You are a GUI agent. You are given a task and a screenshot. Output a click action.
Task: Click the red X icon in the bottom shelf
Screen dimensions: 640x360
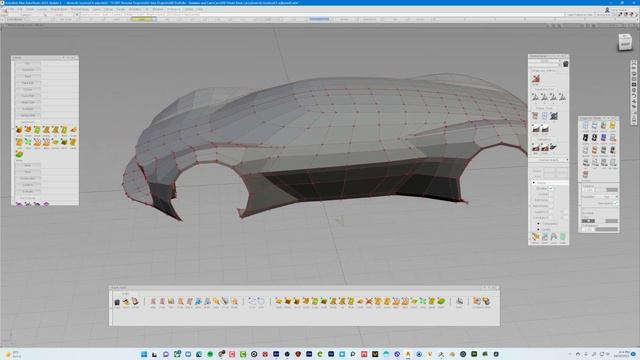click(x=369, y=301)
